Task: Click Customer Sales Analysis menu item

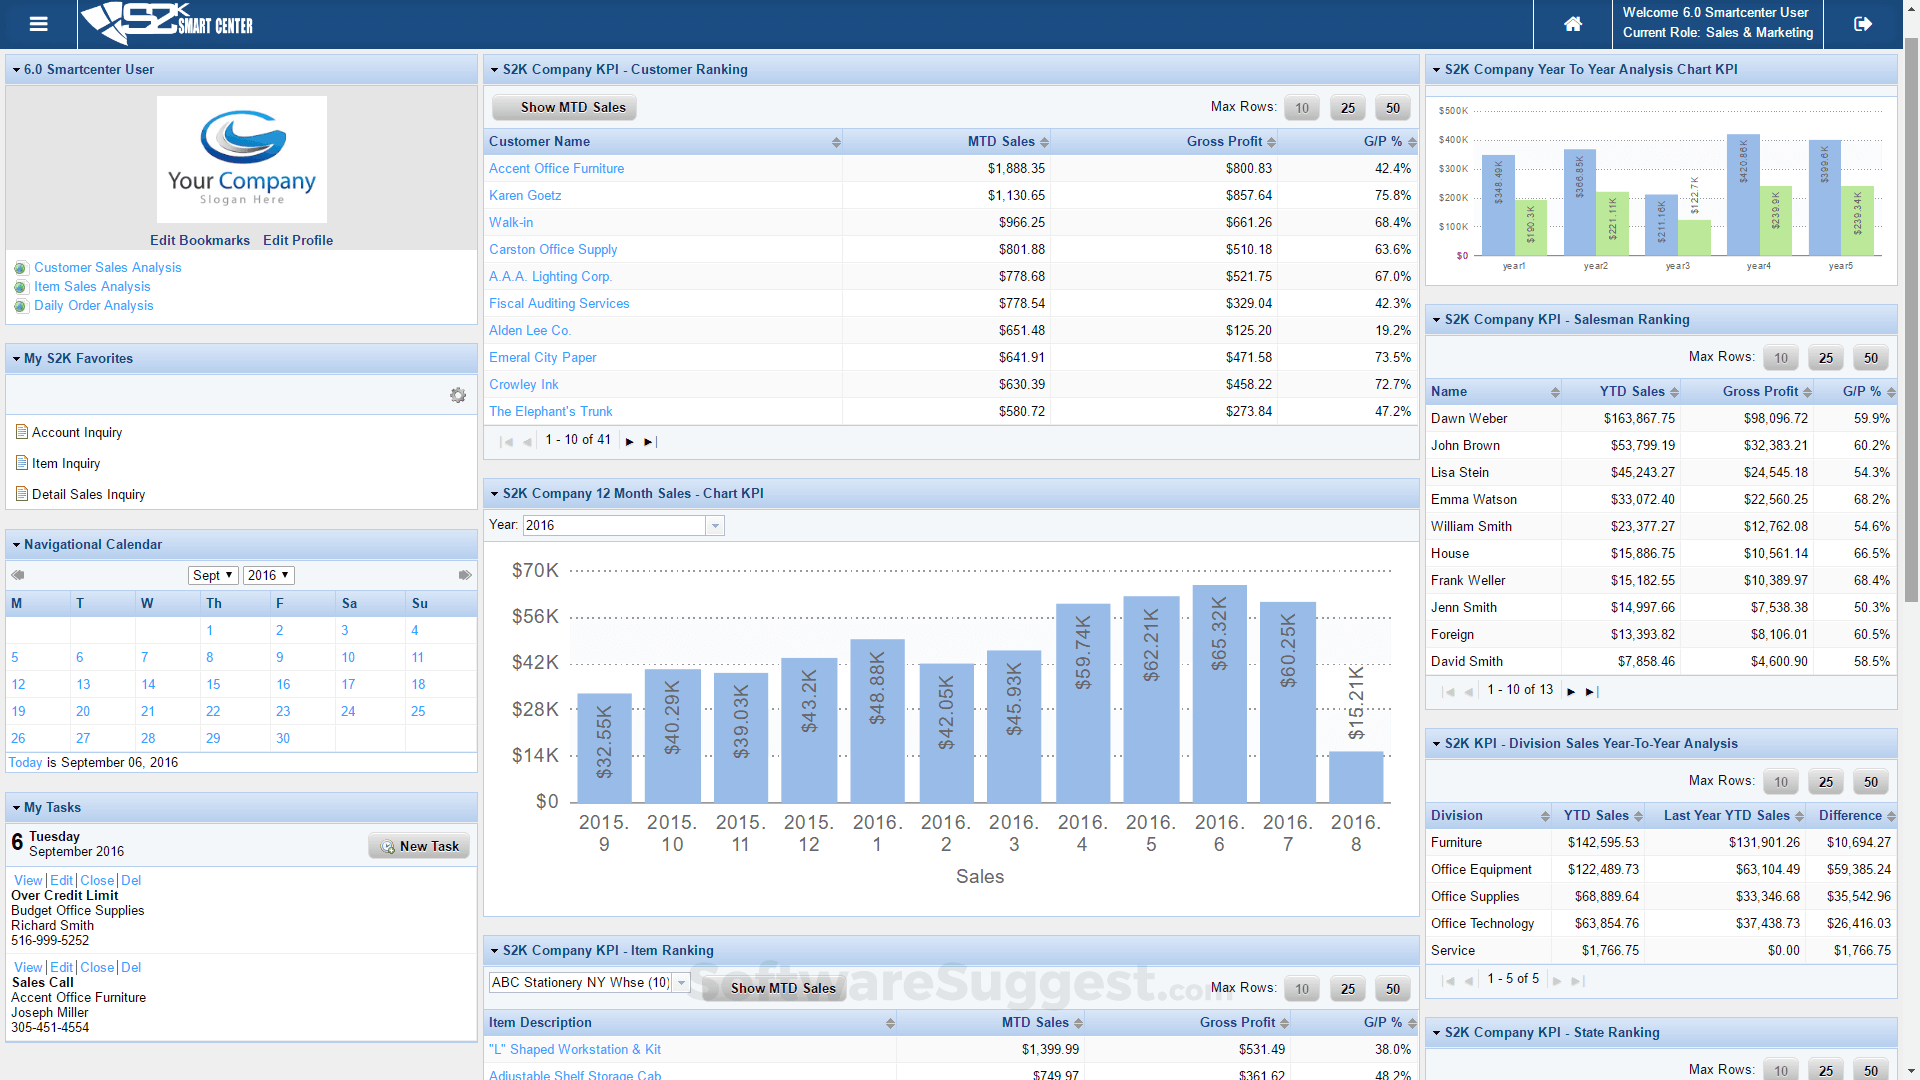Action: coord(108,266)
